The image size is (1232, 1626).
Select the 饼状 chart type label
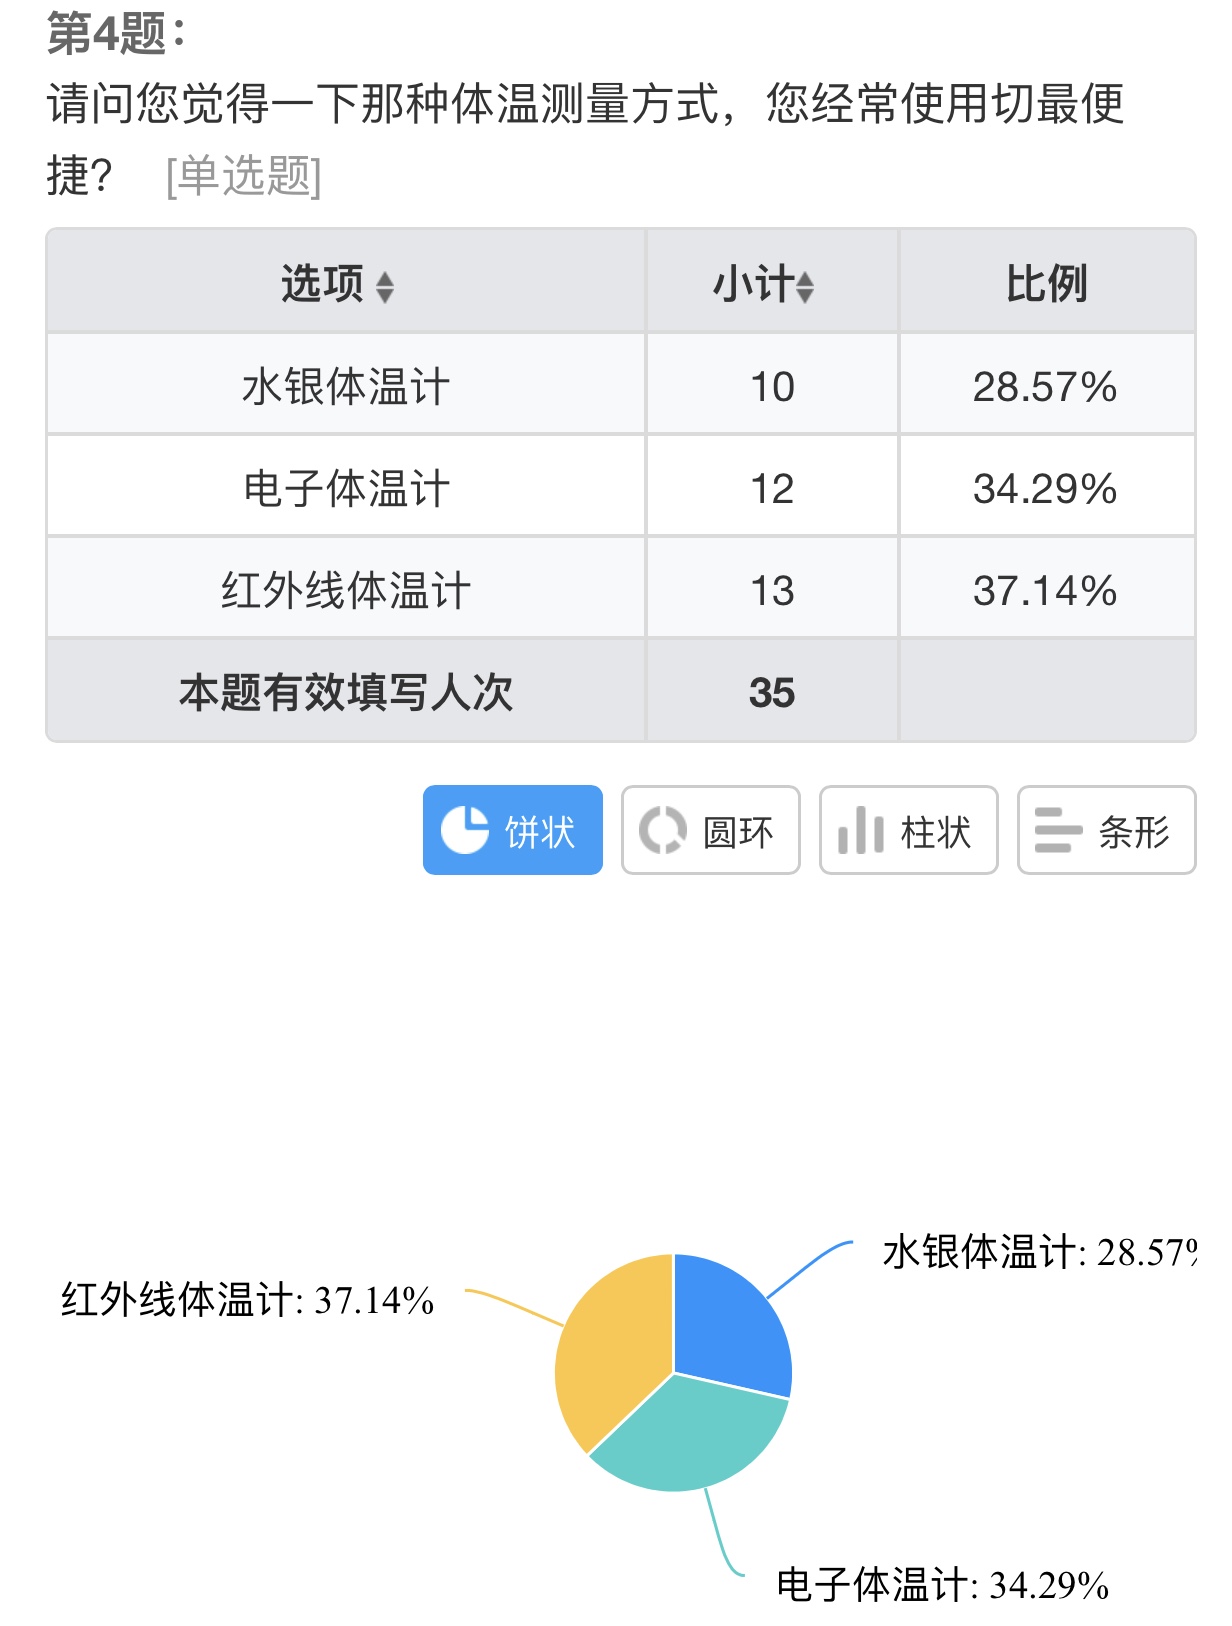(x=540, y=832)
